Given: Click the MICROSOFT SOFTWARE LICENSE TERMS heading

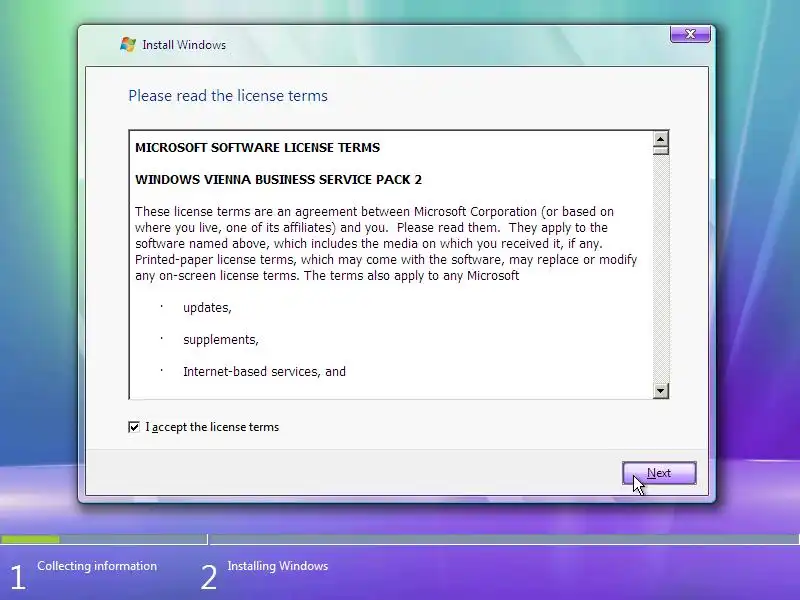Looking at the screenshot, I should point(258,147).
